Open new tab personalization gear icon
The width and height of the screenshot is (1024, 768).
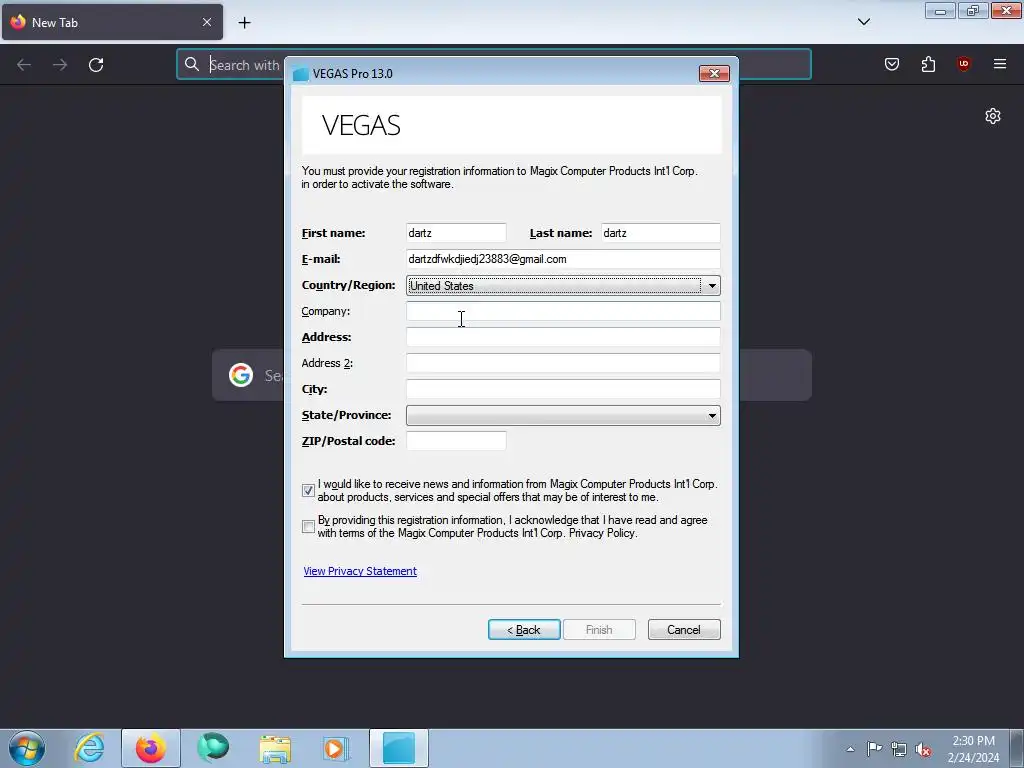click(x=993, y=116)
